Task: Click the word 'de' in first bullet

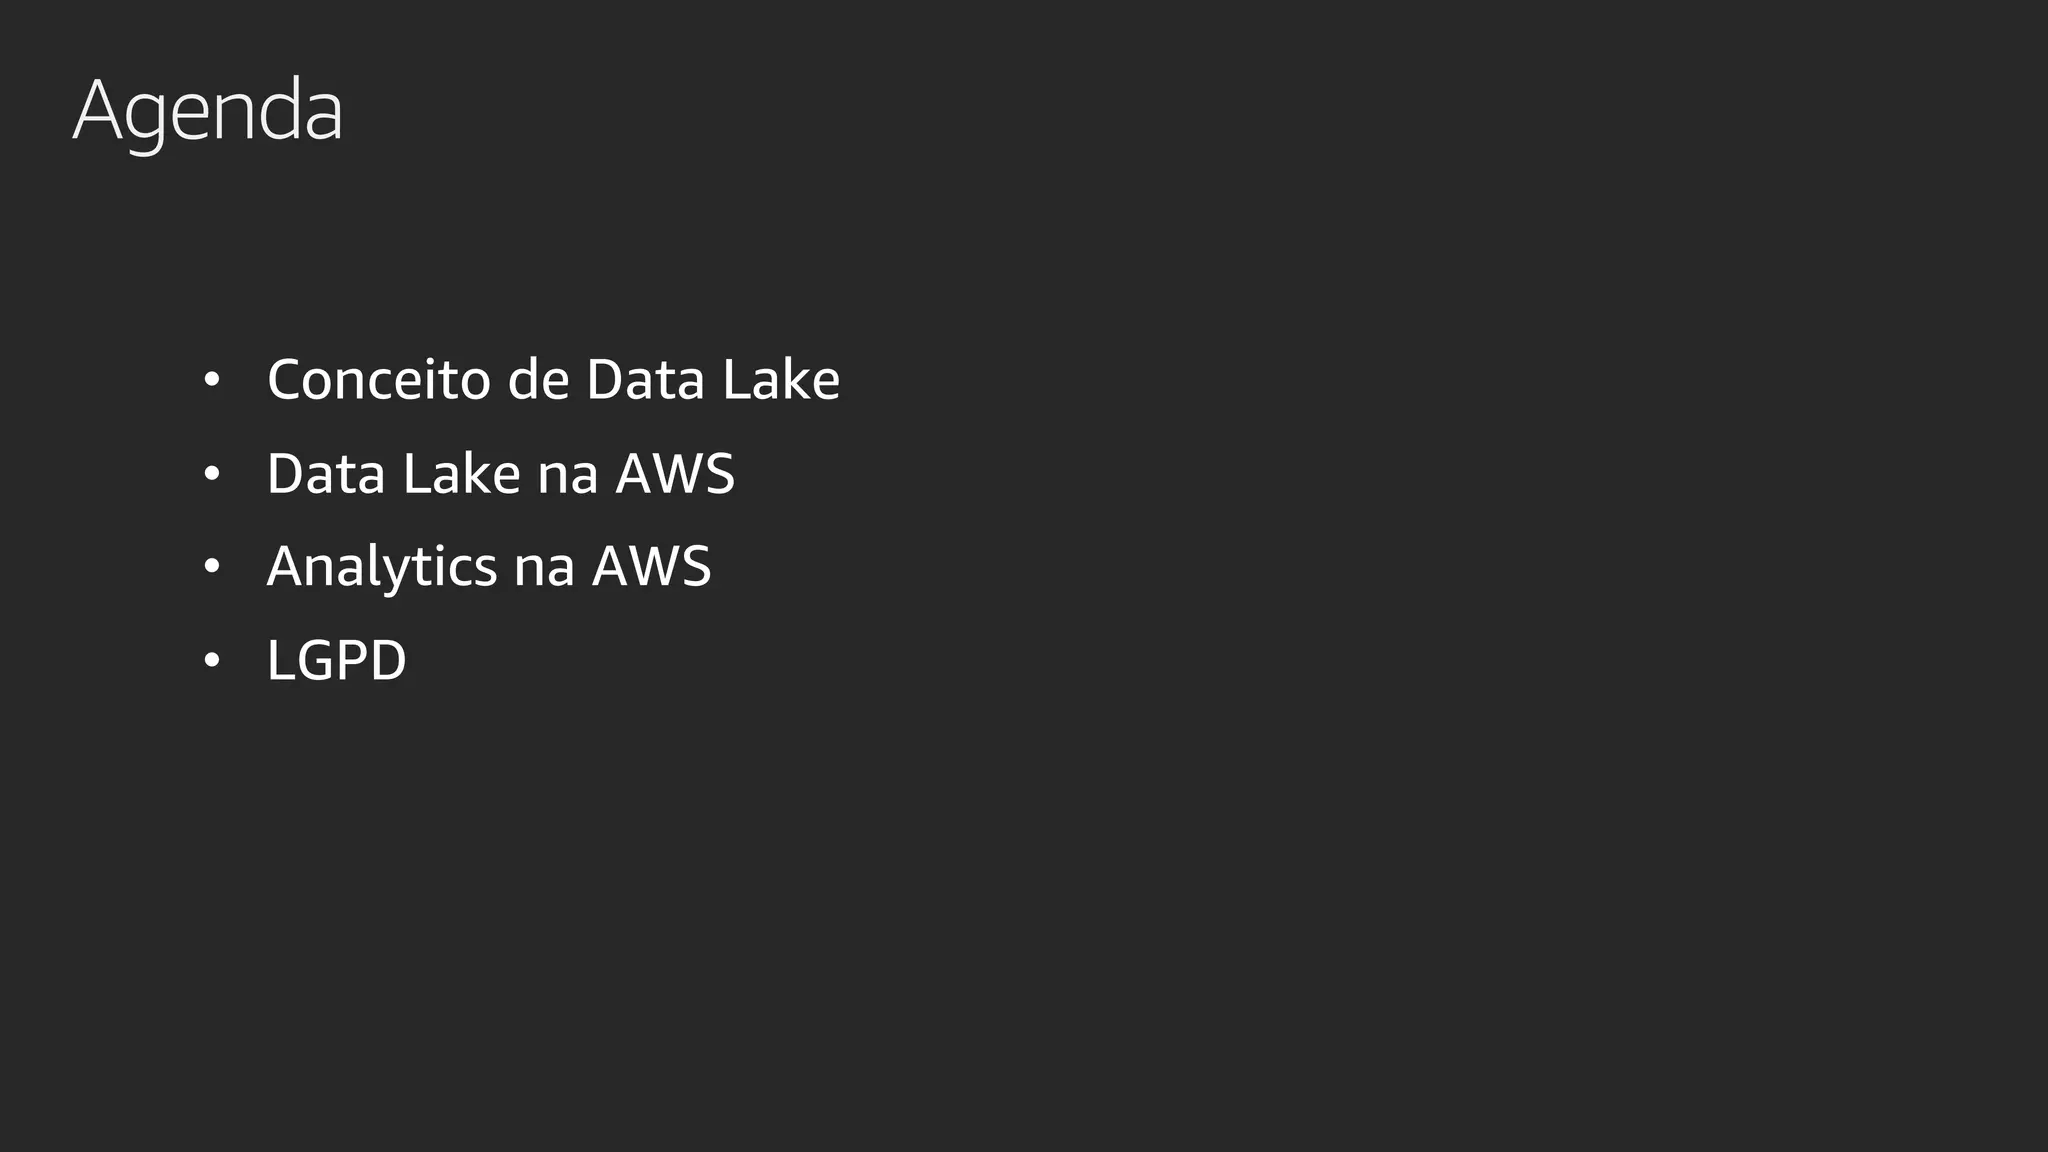Action: pos(538,380)
